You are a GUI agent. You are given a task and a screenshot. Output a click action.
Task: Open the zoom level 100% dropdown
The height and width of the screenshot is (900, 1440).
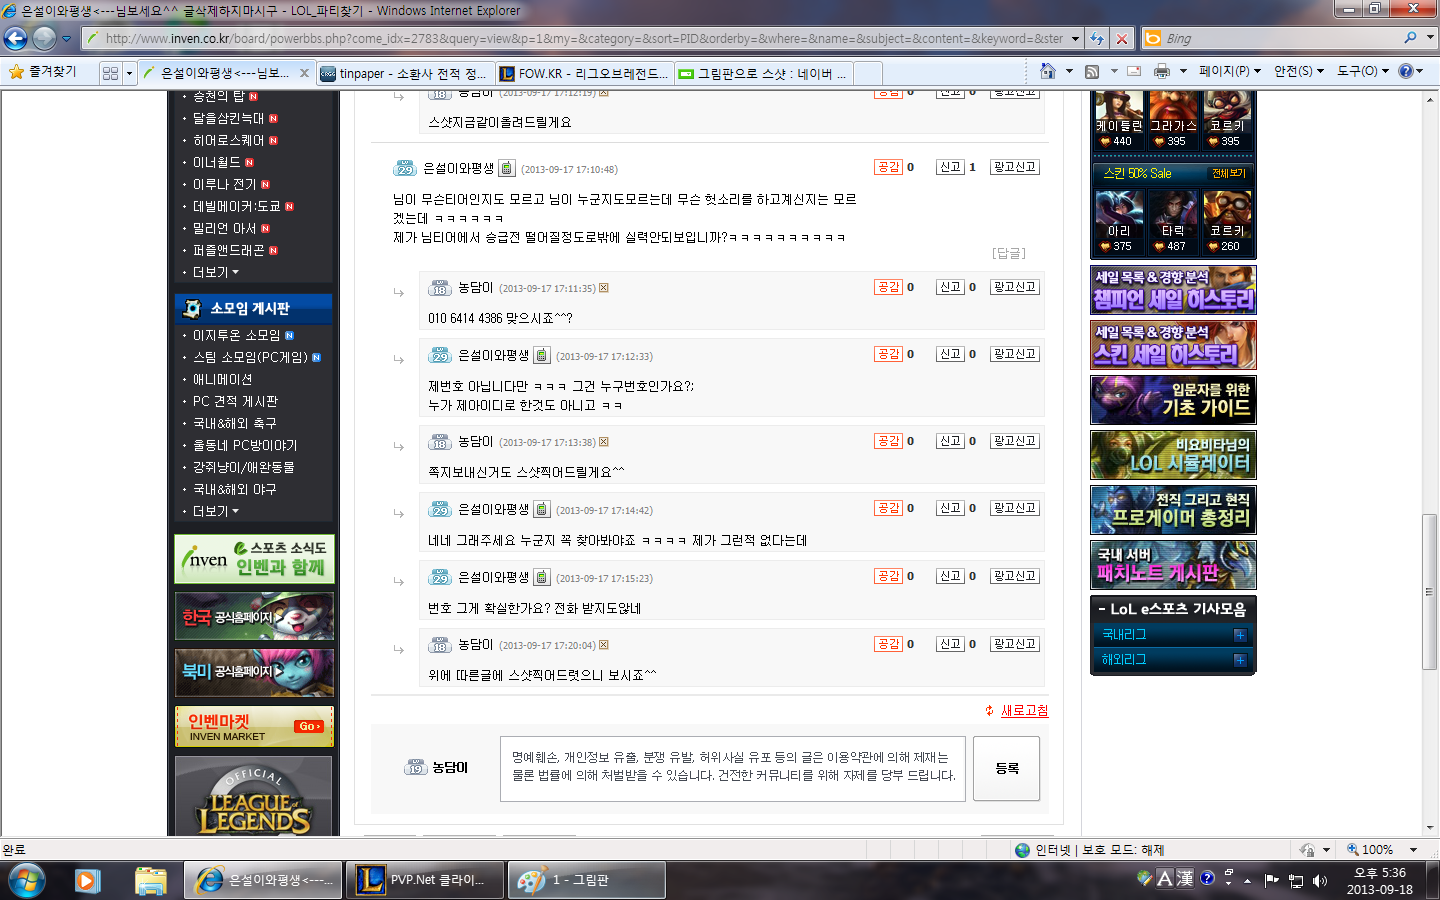pyautogui.click(x=1413, y=850)
